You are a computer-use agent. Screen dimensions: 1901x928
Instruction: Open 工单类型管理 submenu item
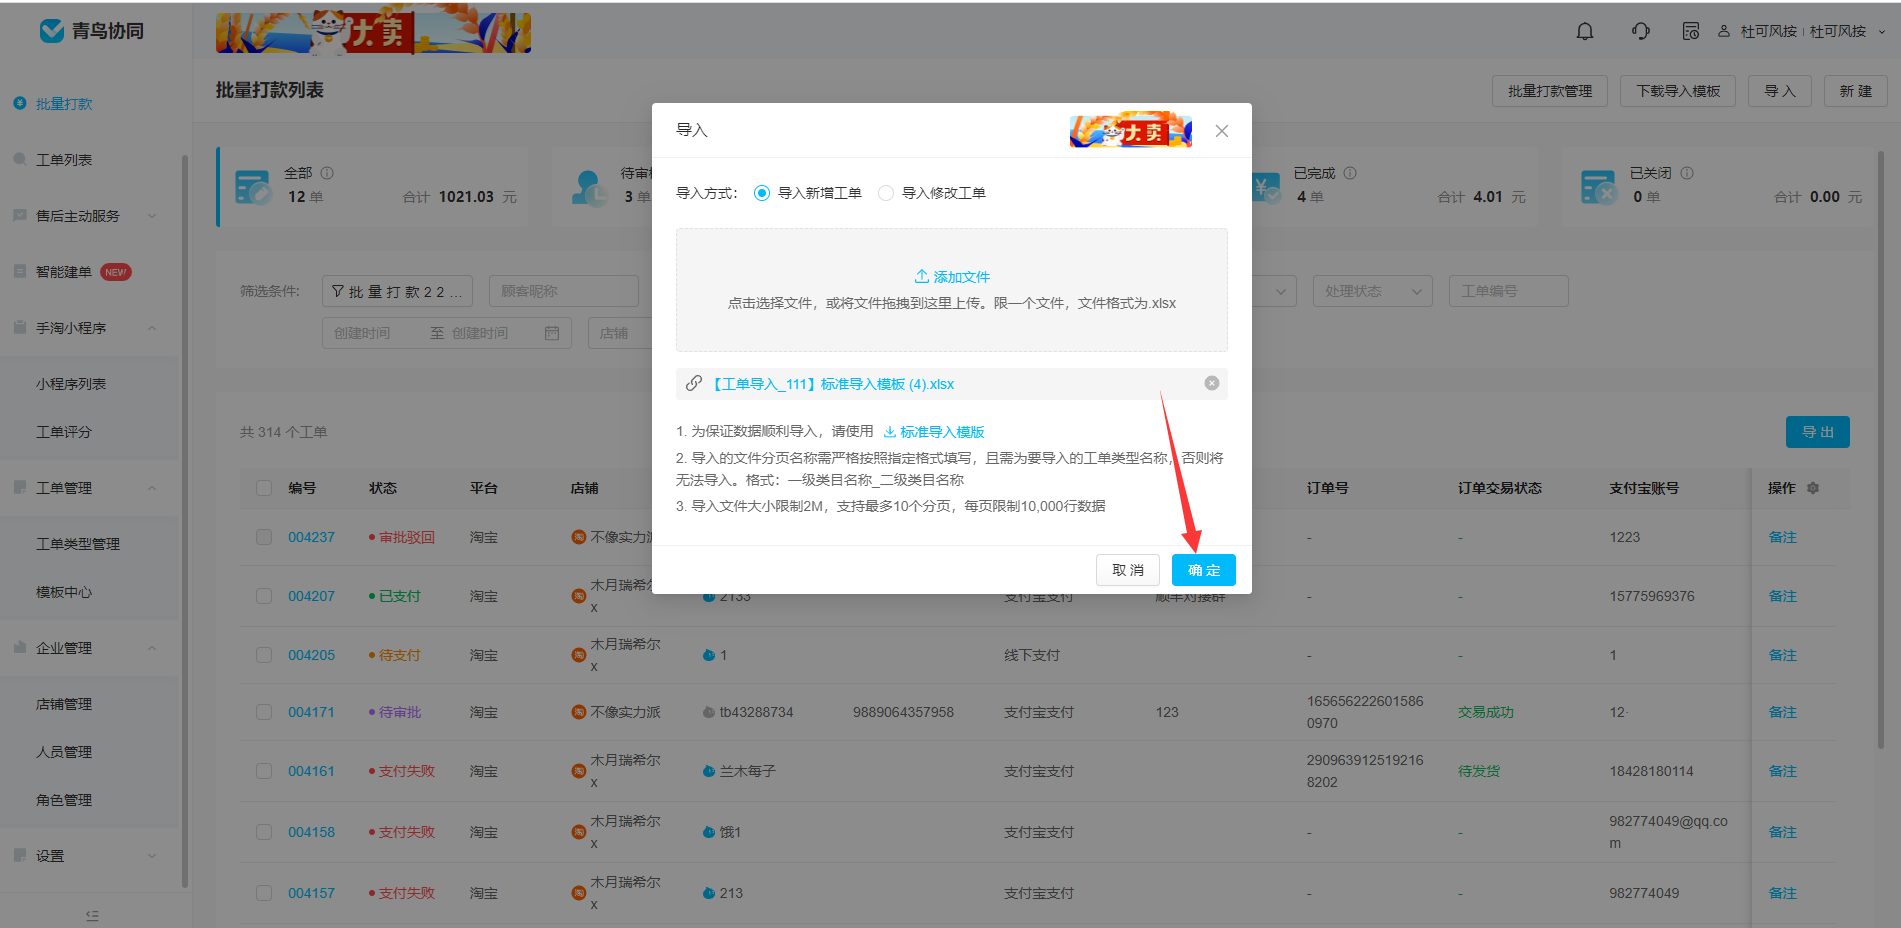78,544
